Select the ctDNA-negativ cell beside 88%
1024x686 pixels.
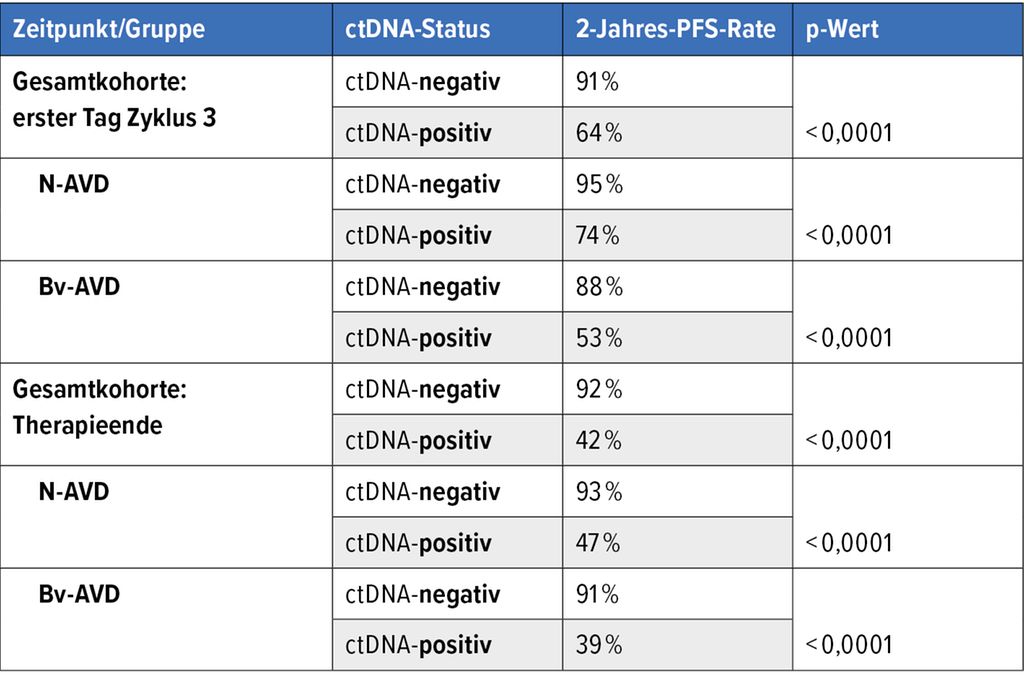[422, 287]
